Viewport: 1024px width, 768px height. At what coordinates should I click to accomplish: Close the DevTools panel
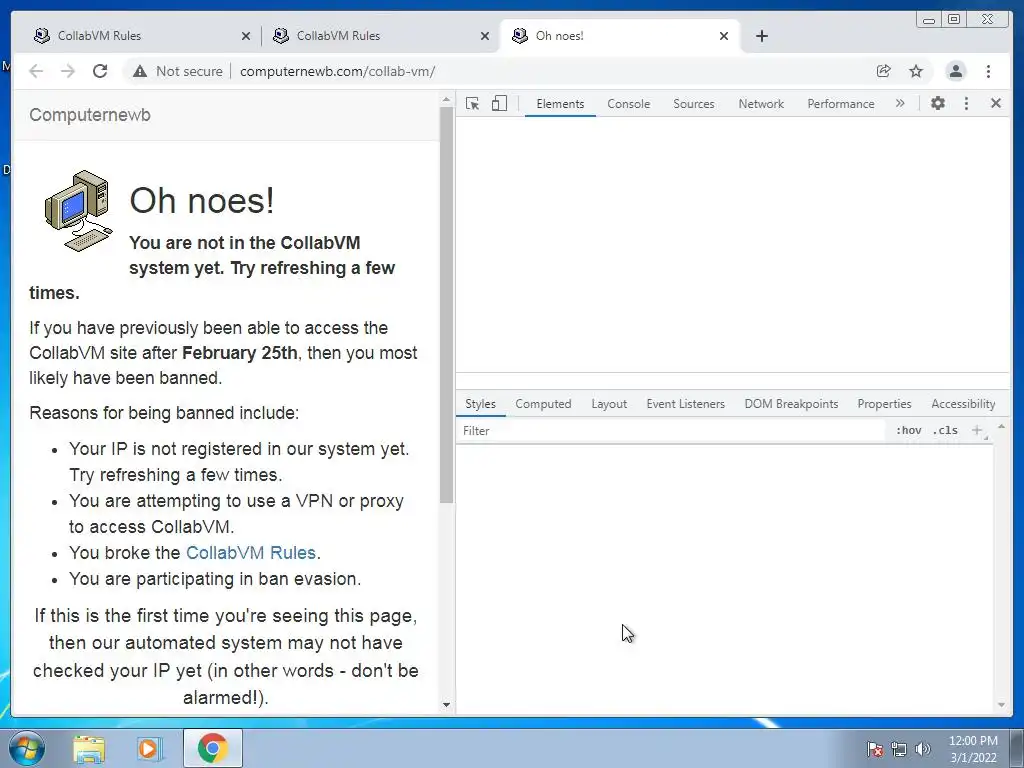[996, 103]
